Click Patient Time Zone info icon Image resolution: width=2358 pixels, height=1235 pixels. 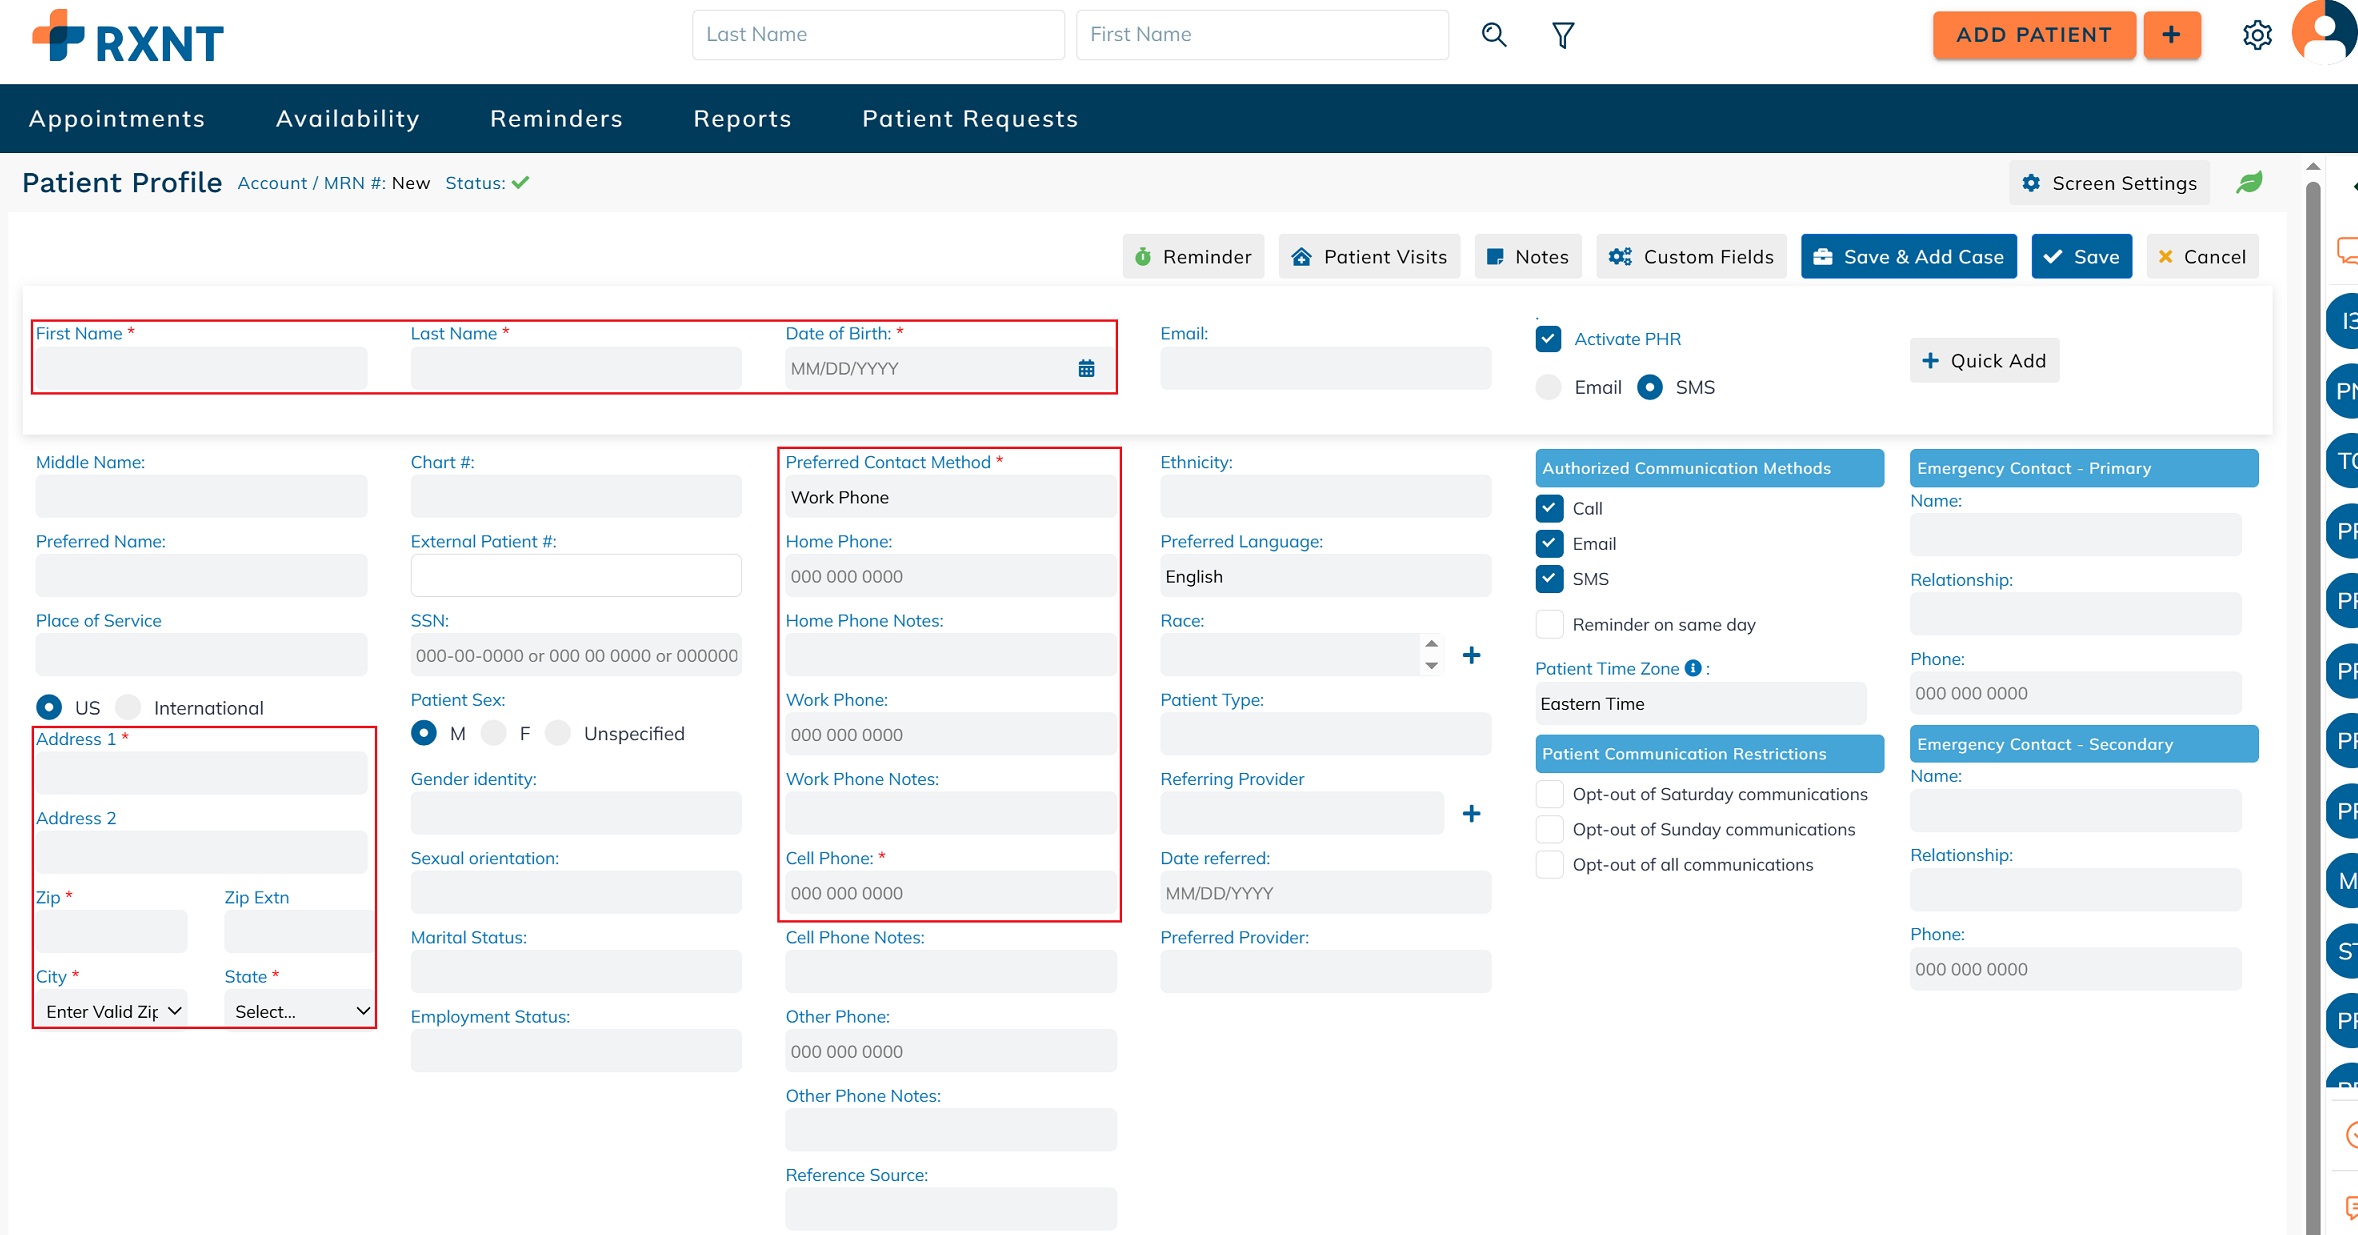[1693, 668]
